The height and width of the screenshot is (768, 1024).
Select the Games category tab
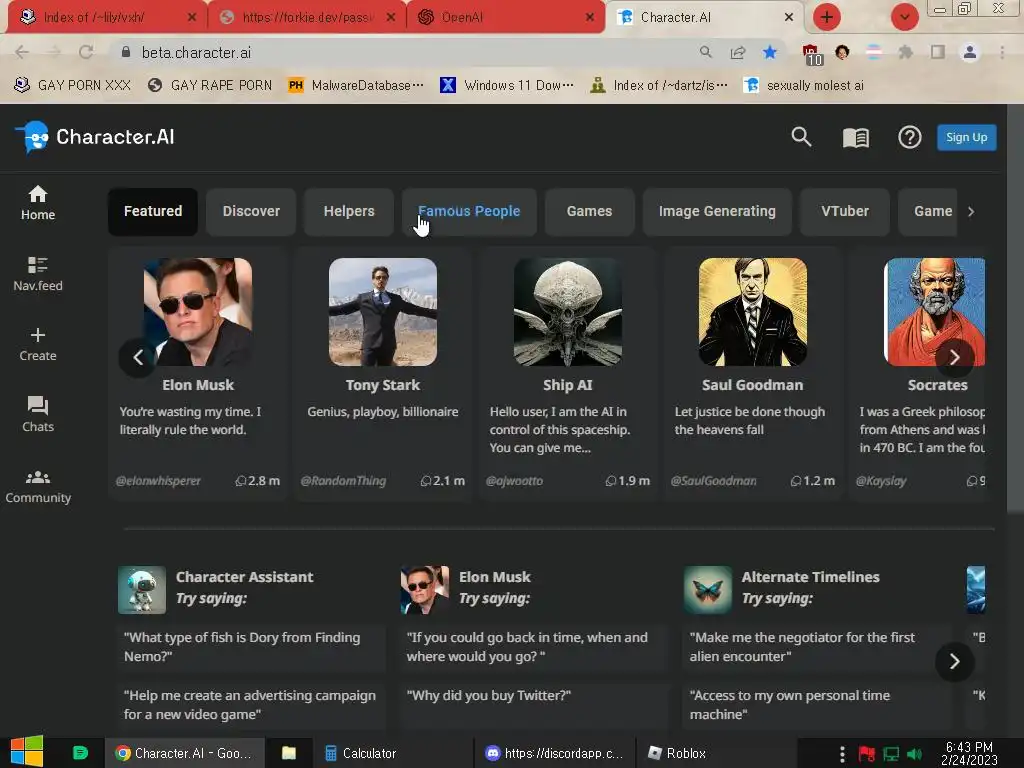click(x=589, y=212)
